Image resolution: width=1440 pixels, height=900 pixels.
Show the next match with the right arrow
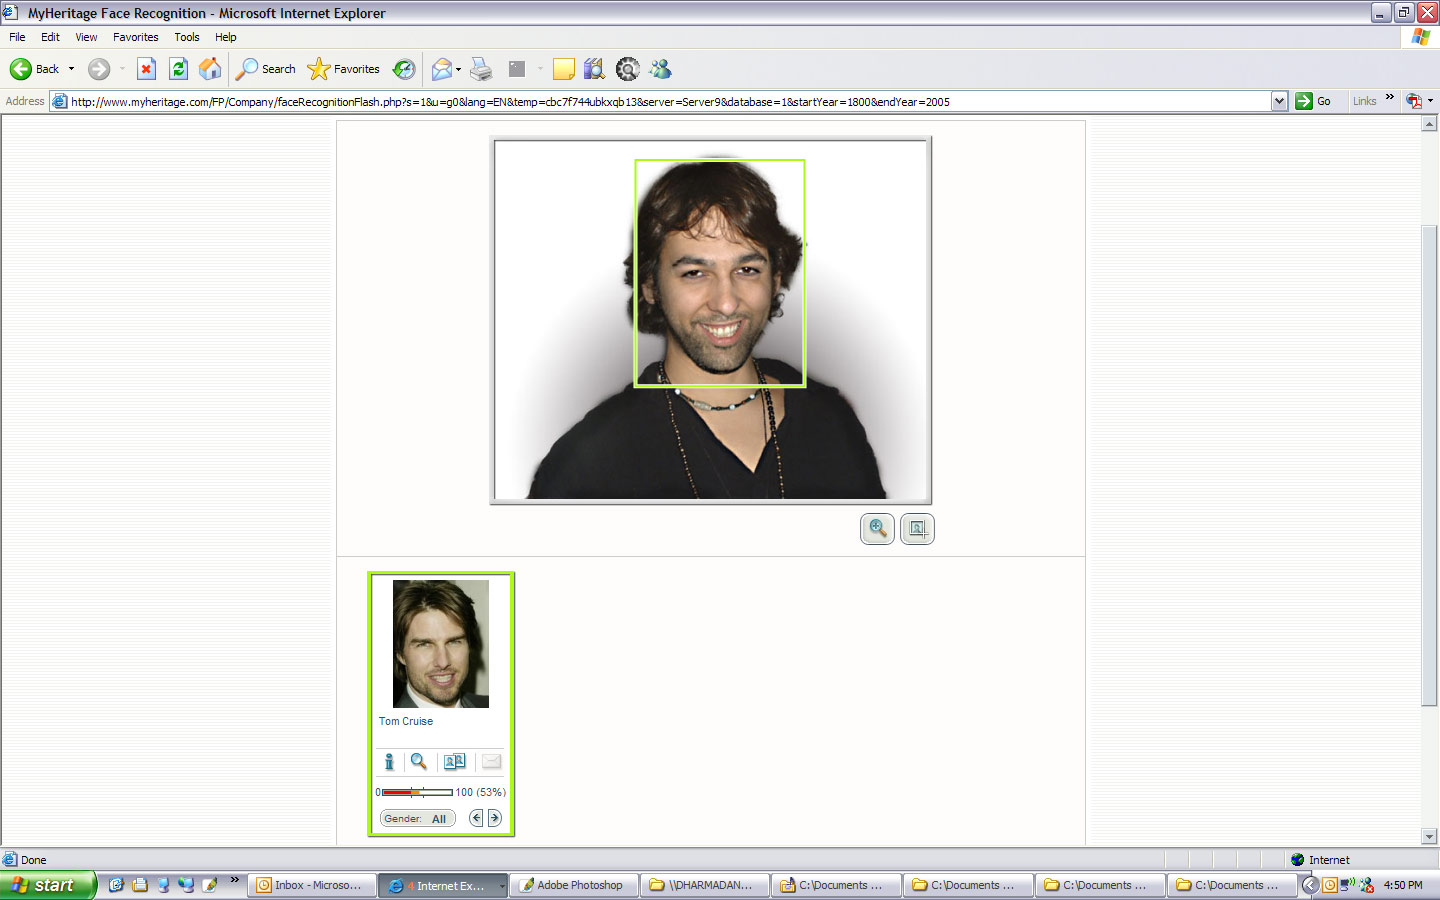tap(494, 818)
